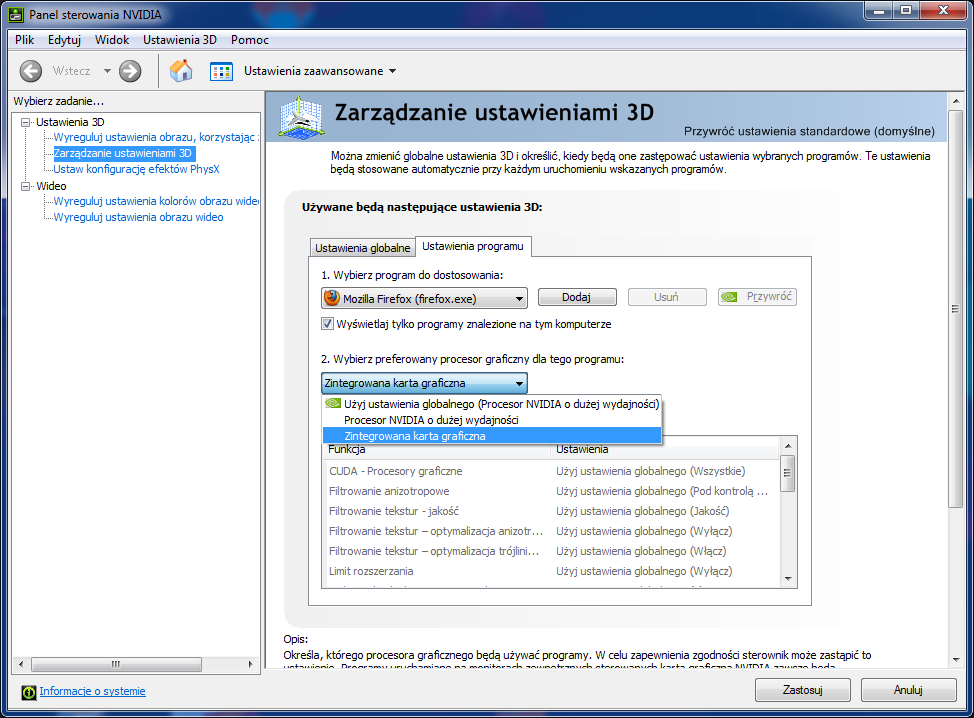Screen dimensions: 974x718
Task: Open 'Wyreguluj ustawienia obrazu, korzystając' tree item
Action: click(154, 137)
